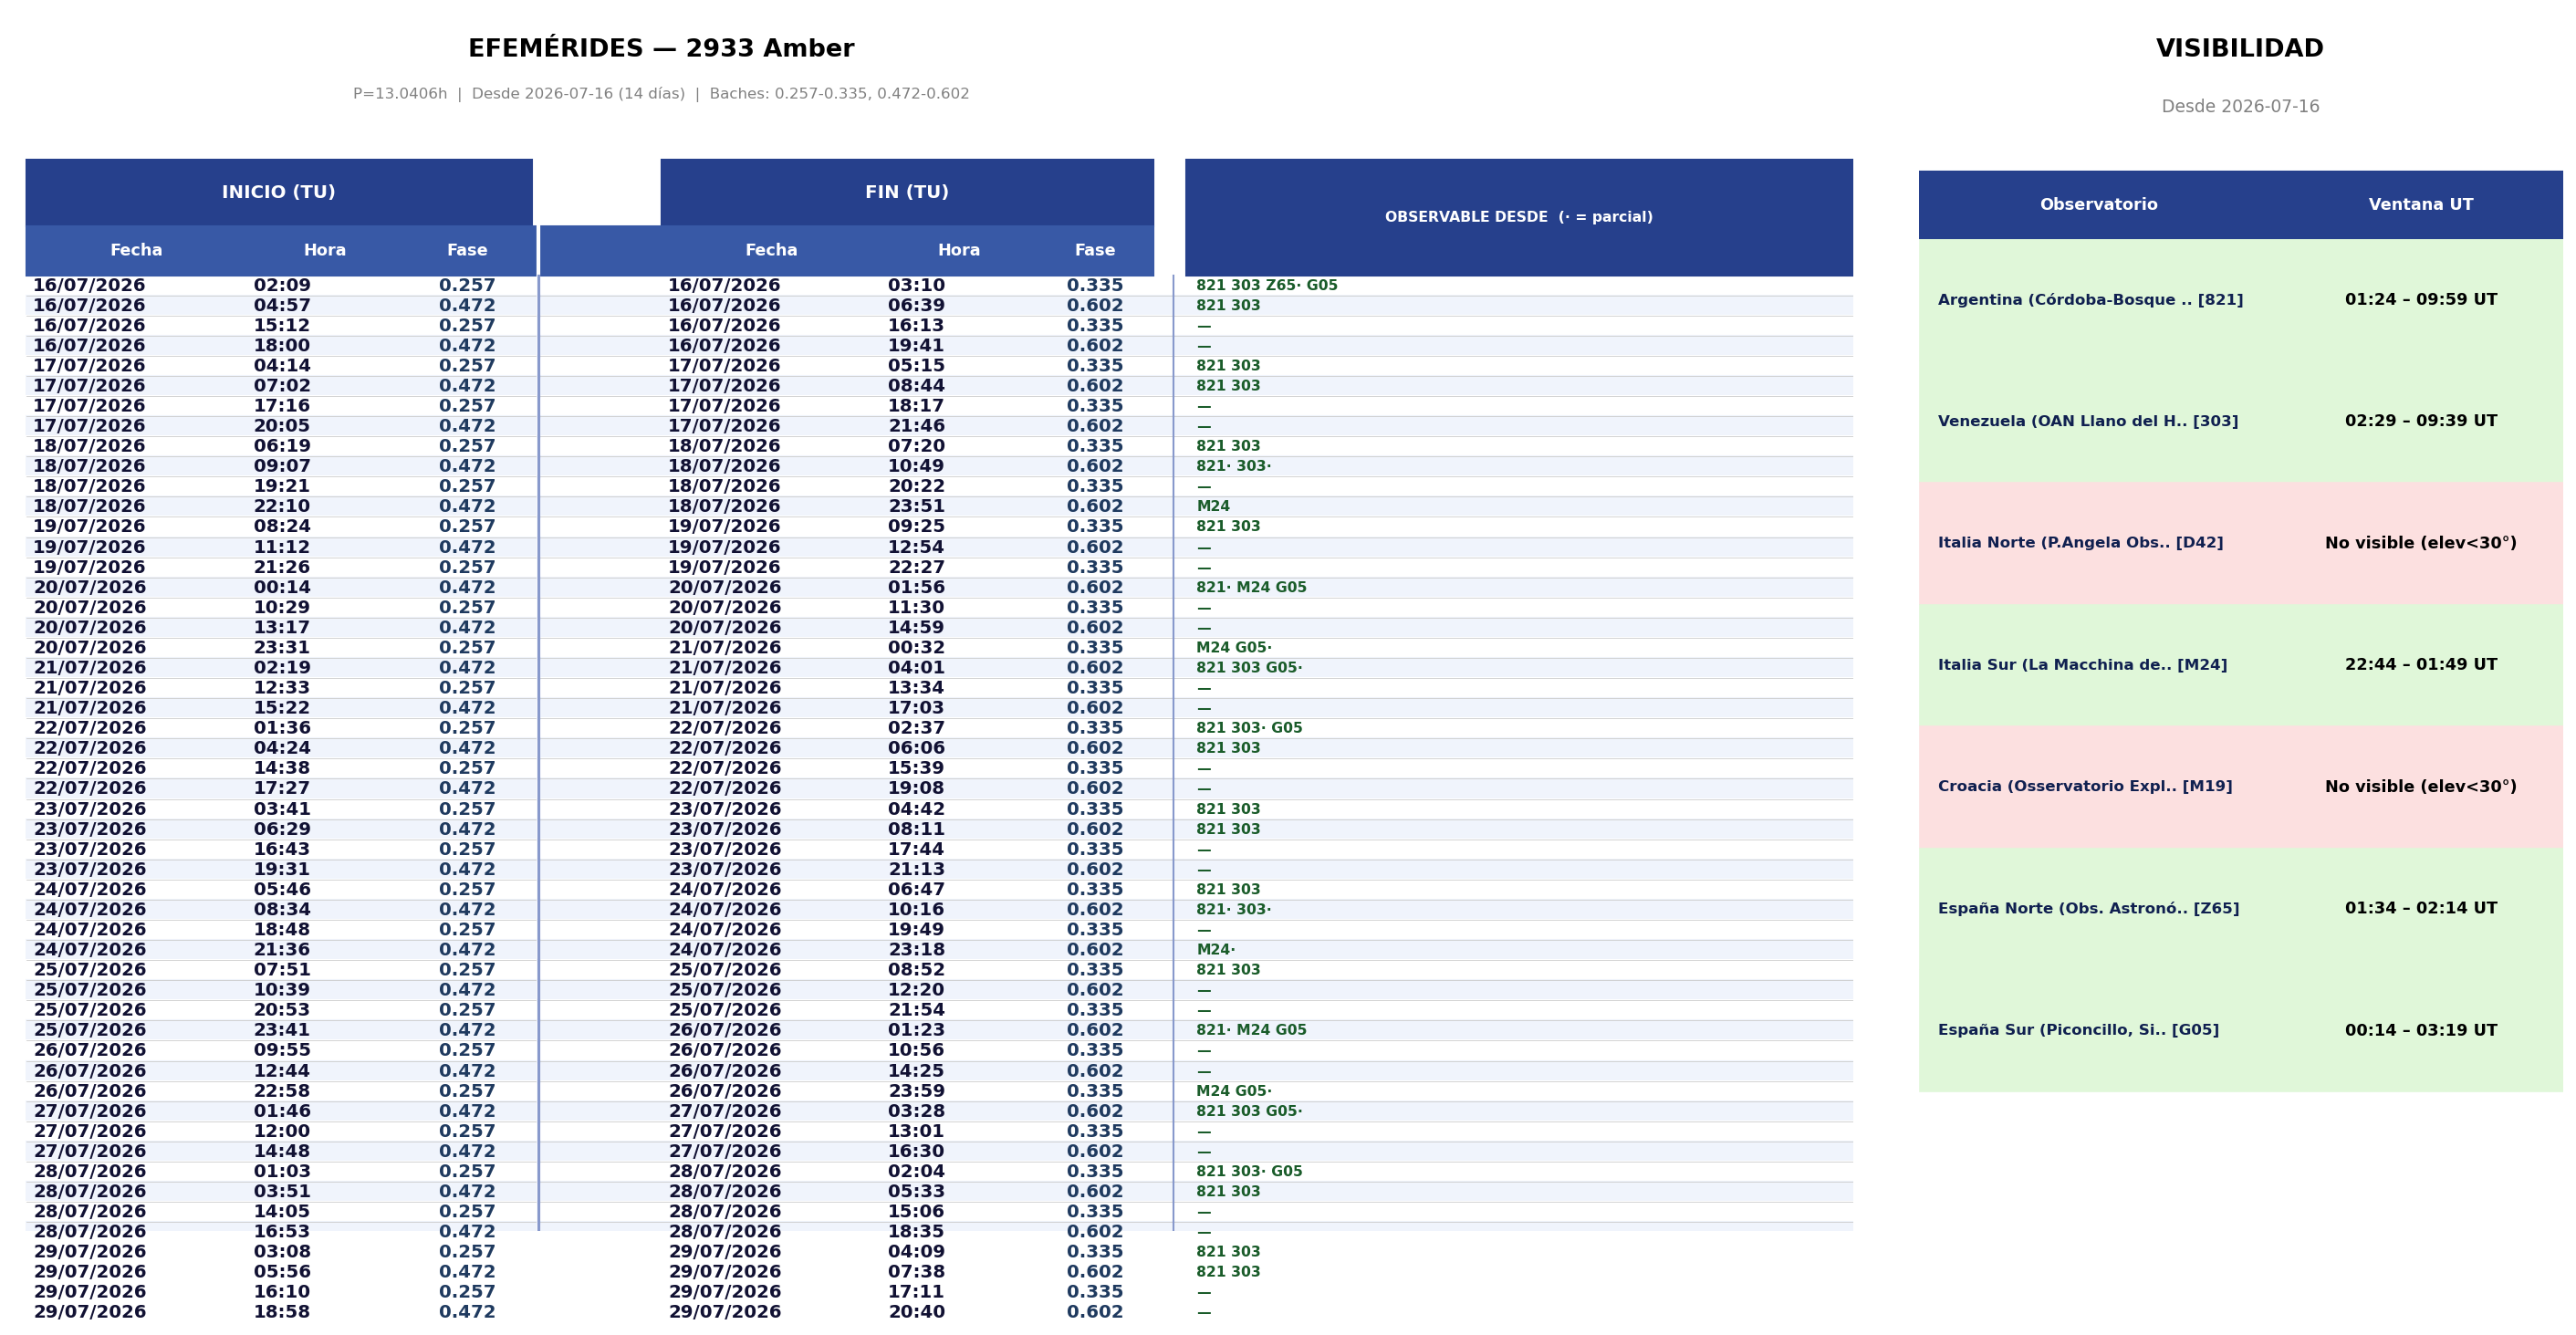This screenshot has height=1335, width=2576.
Task: Click the end time '03:10' on 16/07/2026
Action: (x=916, y=286)
